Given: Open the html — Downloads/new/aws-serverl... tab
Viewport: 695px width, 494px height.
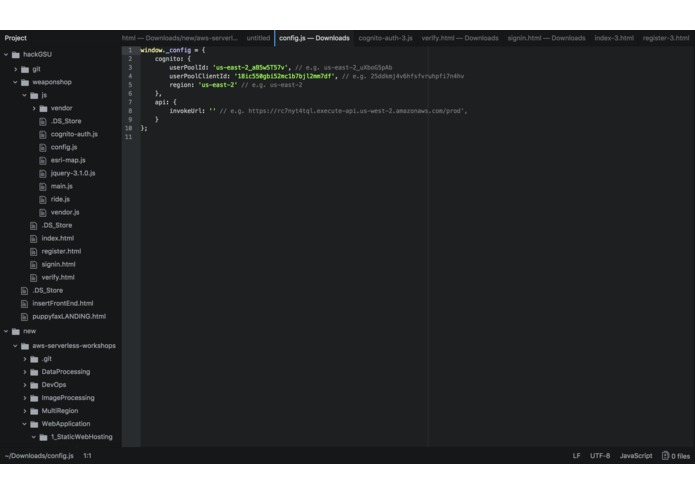Looking at the screenshot, I should click(180, 38).
